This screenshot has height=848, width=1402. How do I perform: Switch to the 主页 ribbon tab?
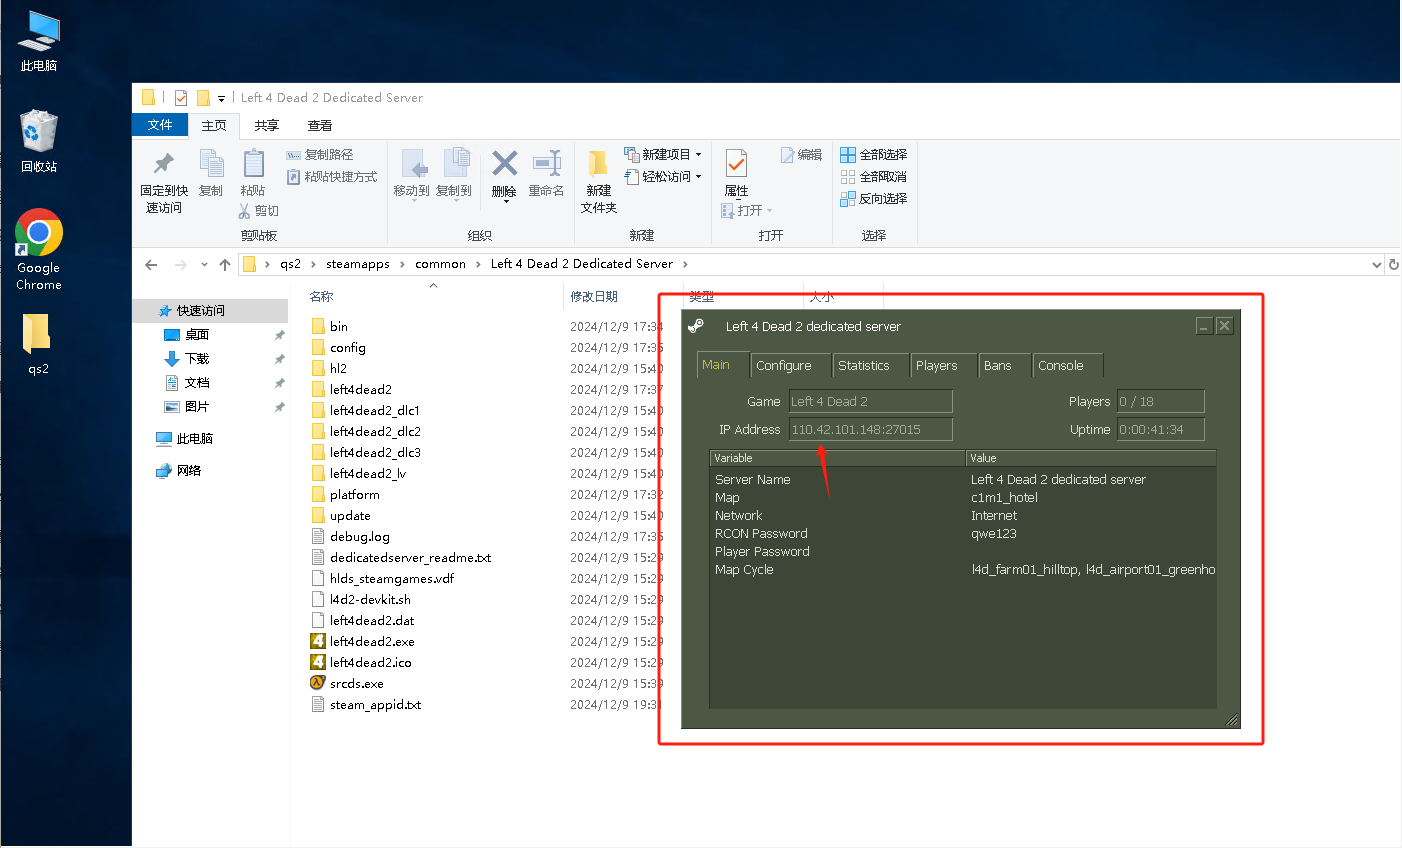point(214,126)
